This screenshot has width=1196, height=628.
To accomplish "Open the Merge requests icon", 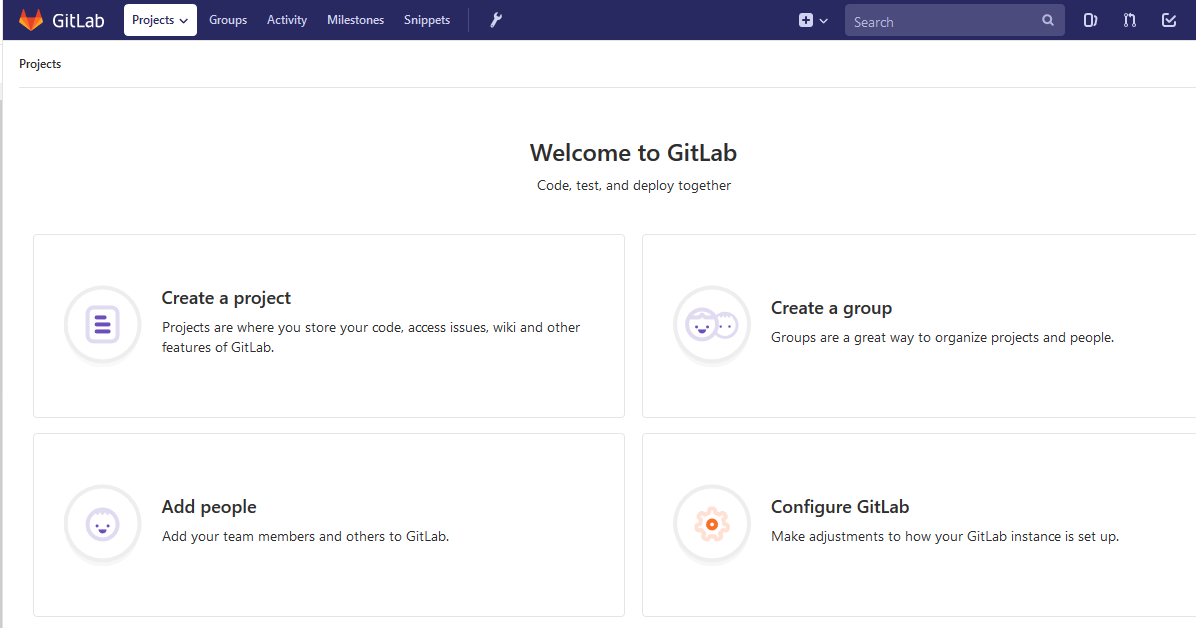I will click(x=1130, y=20).
